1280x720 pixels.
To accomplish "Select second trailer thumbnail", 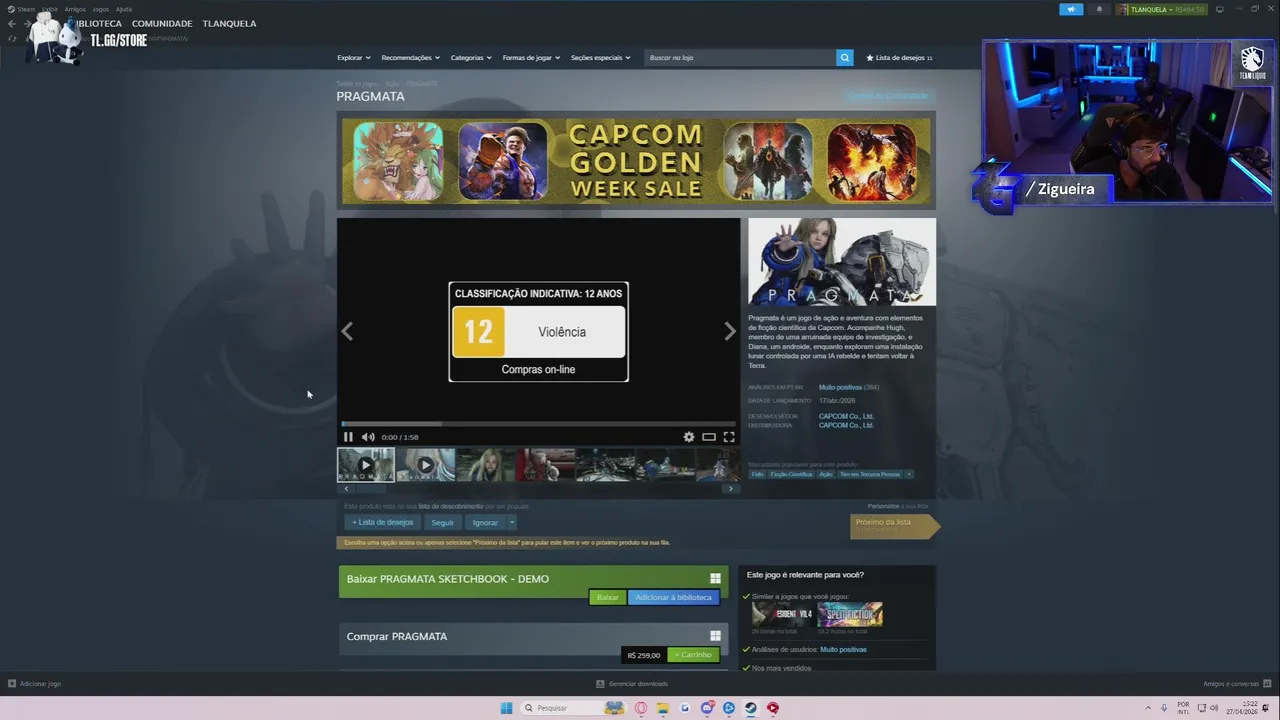I will (426, 465).
